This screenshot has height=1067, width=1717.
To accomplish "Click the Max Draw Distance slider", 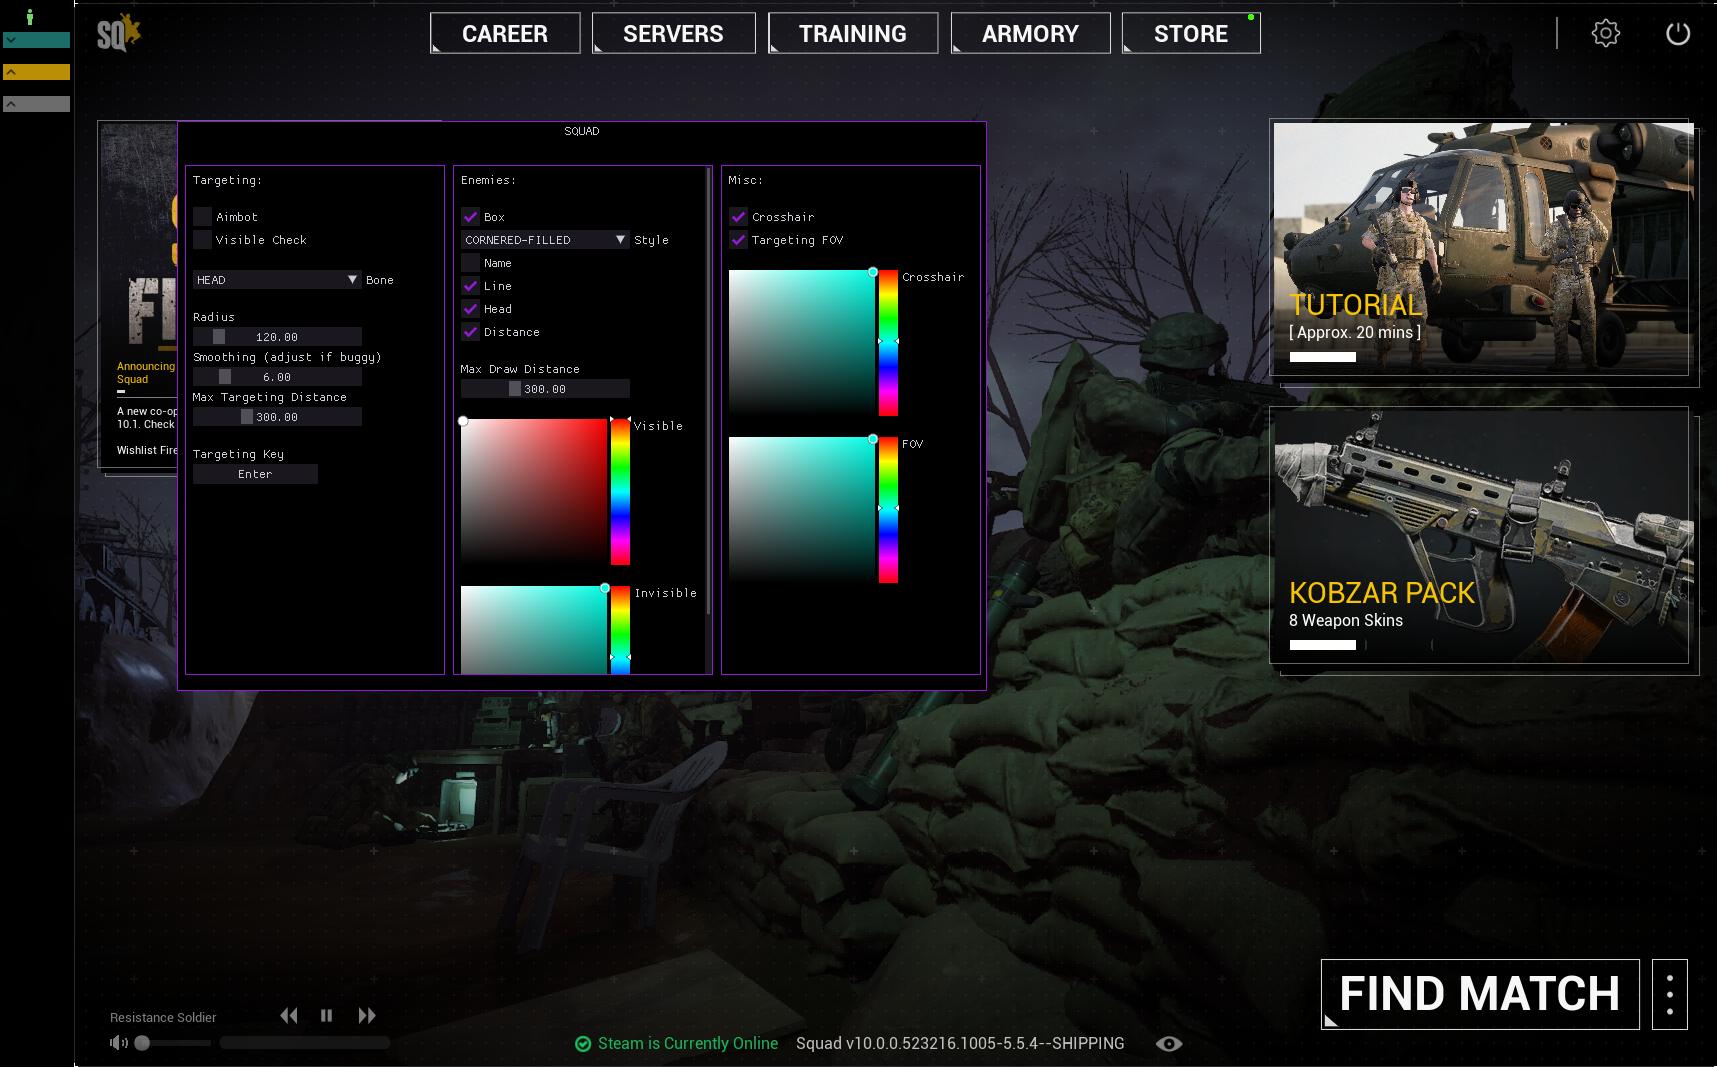I will [544, 389].
